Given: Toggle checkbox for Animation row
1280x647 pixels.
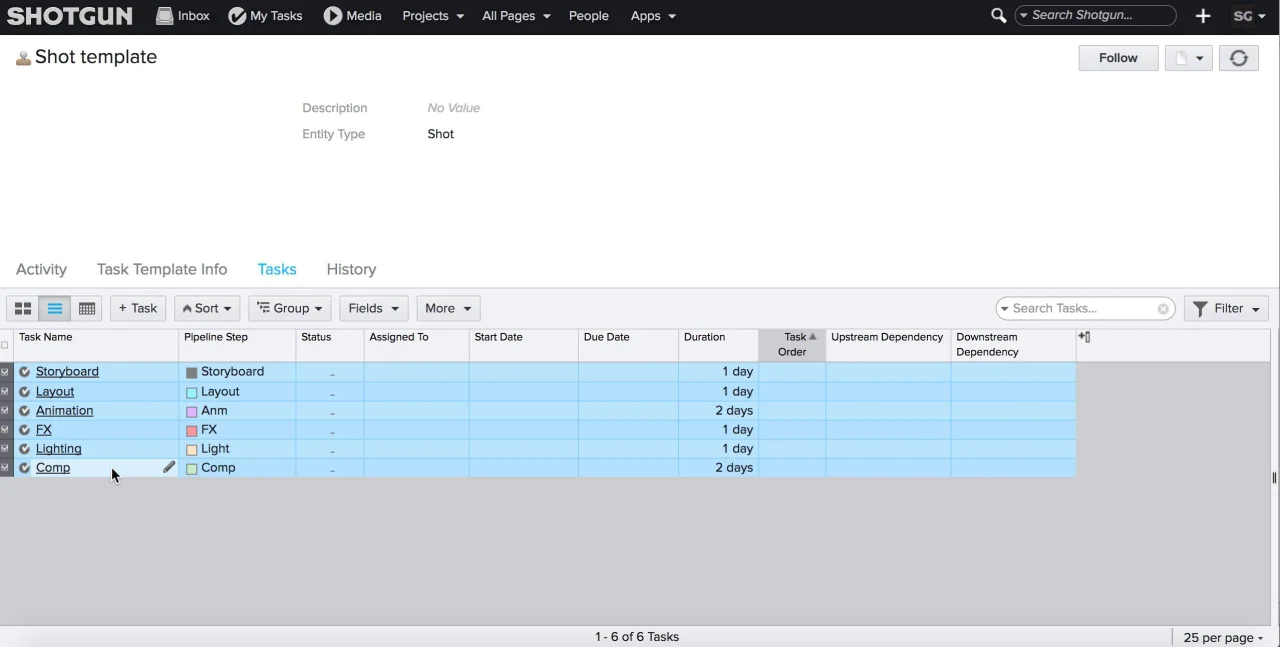Looking at the screenshot, I should point(5,411).
